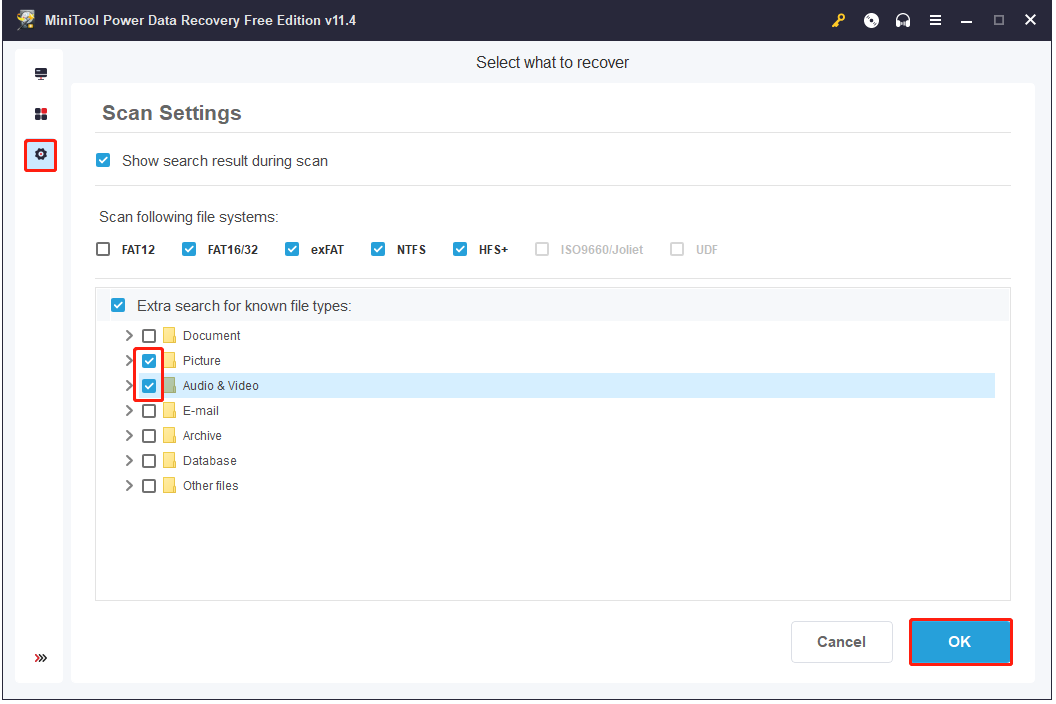This screenshot has height=704, width=1056.
Task: Click the Document folder icon
Action: (170, 335)
